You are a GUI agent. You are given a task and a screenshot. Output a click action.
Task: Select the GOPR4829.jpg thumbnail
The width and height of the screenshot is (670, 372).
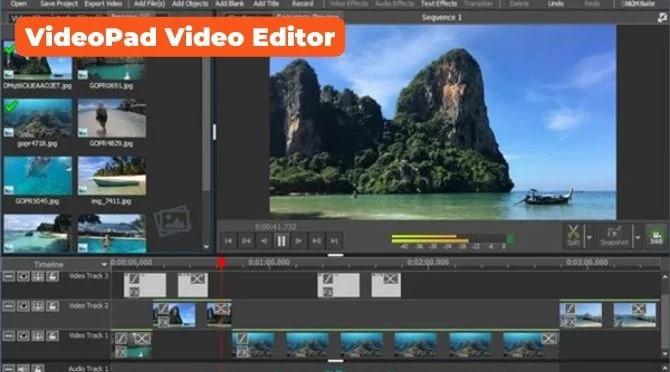click(112, 118)
